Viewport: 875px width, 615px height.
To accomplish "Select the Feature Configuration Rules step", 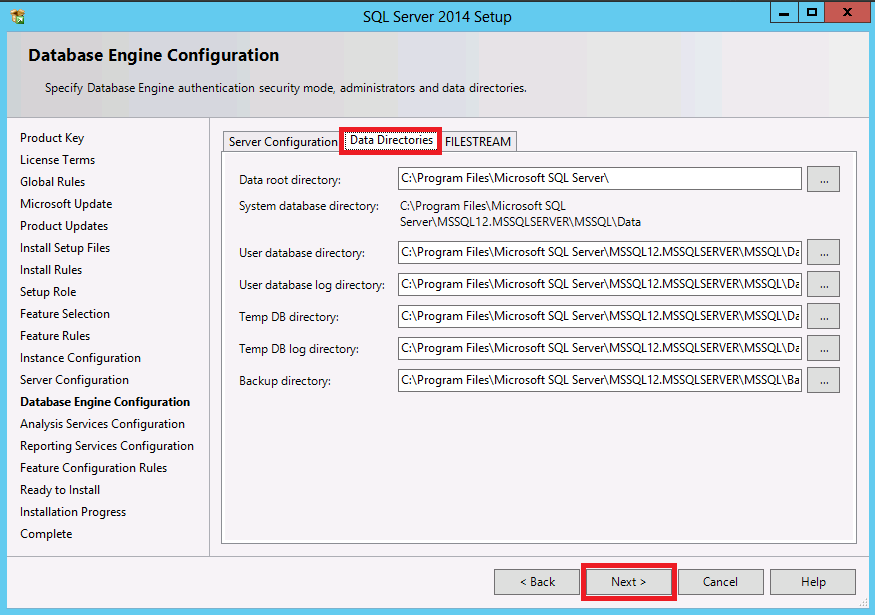I will 93,468.
